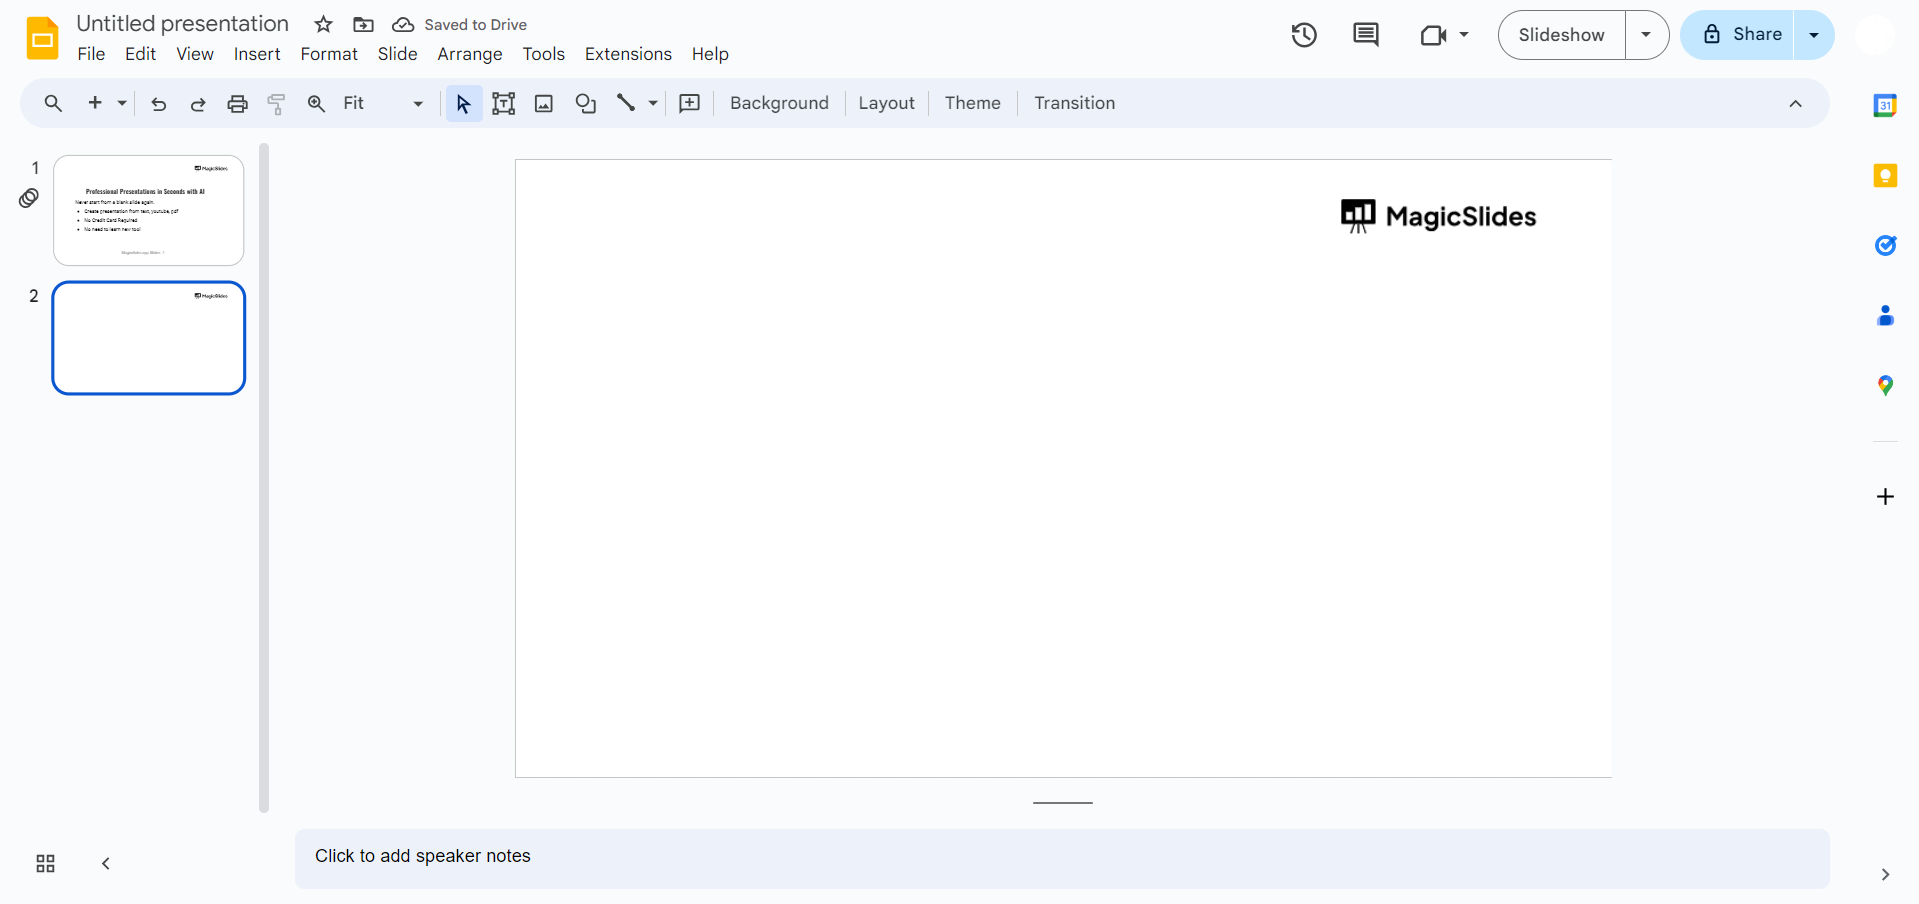Open the Google Slides home logo

42,38
